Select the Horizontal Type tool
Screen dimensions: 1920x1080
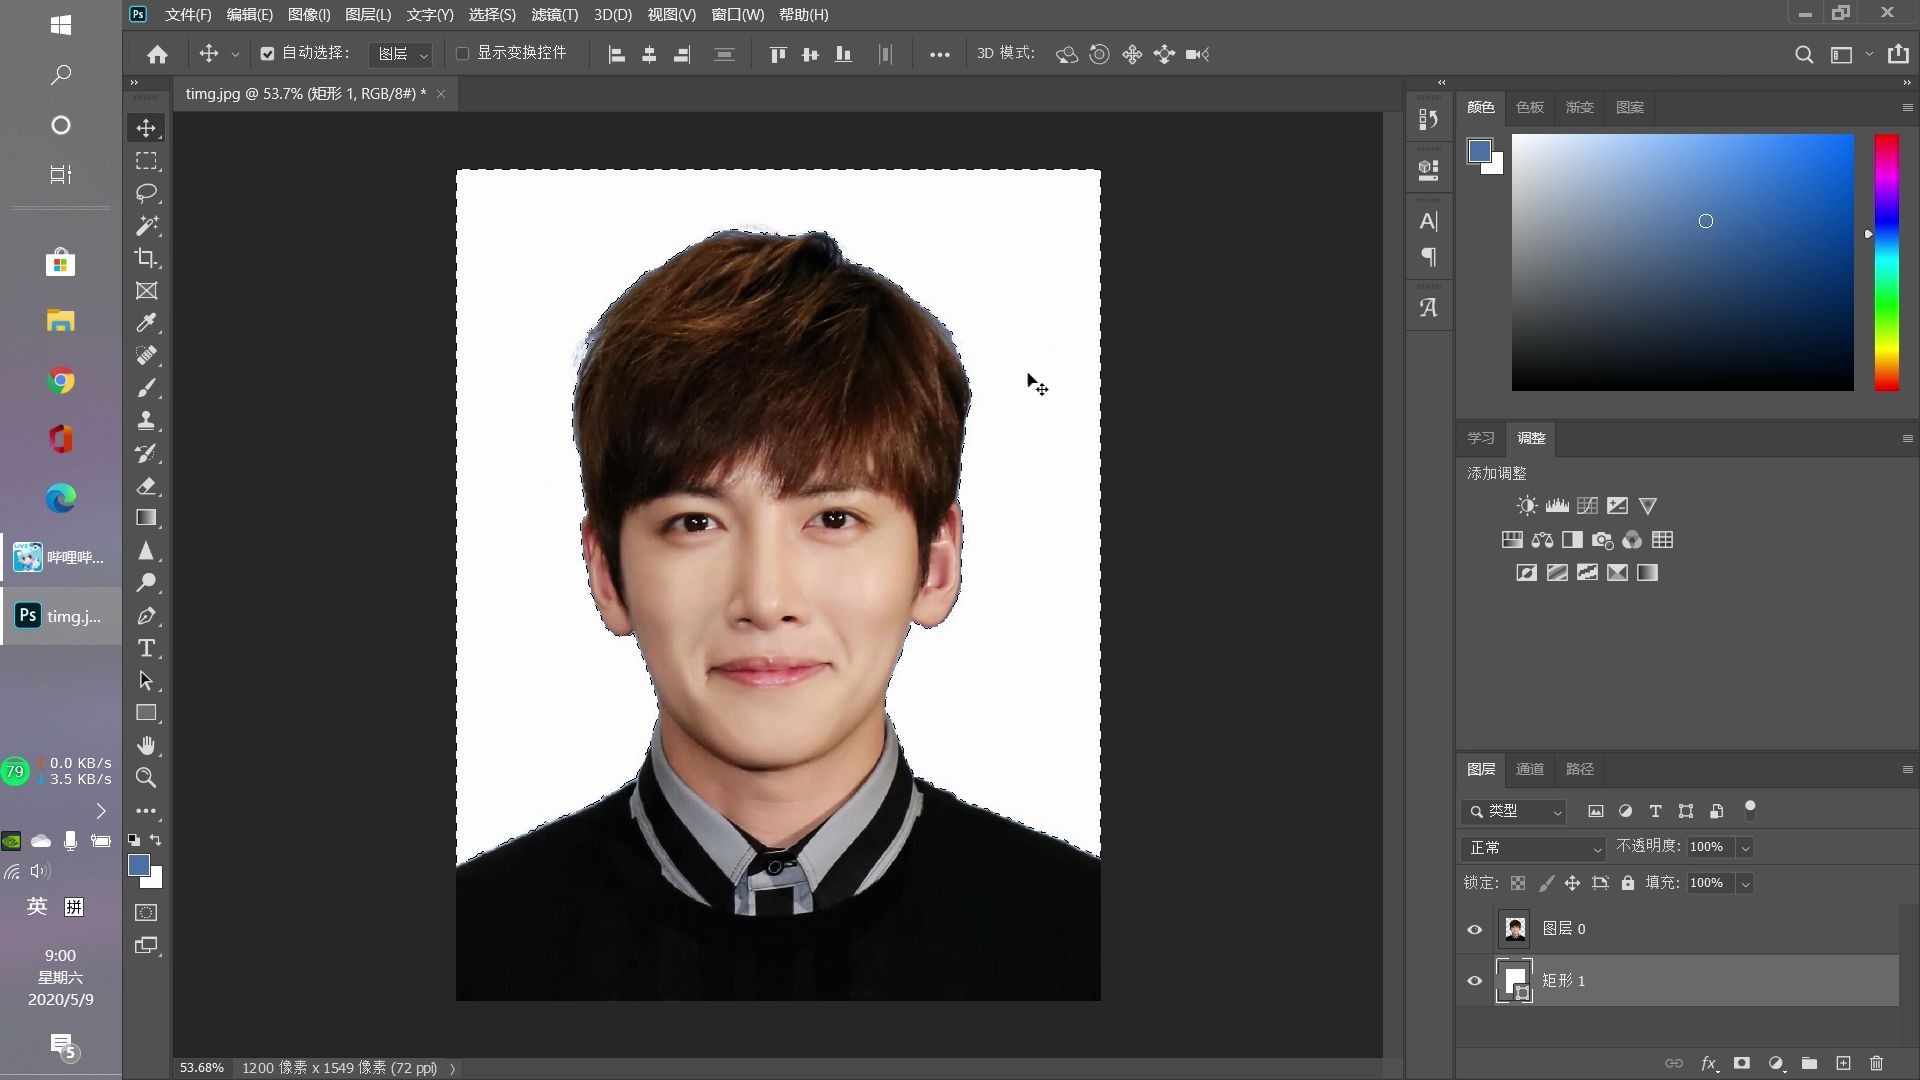146,648
